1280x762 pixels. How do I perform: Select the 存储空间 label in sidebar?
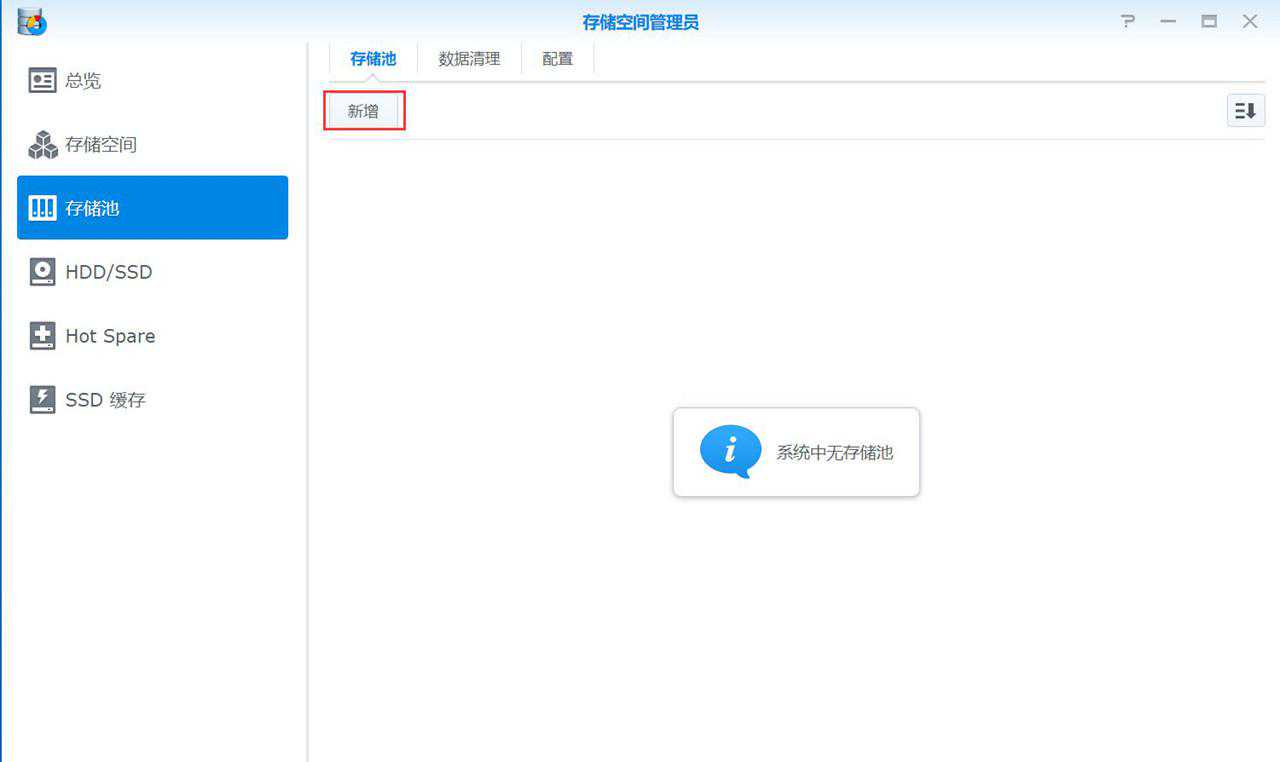101,145
